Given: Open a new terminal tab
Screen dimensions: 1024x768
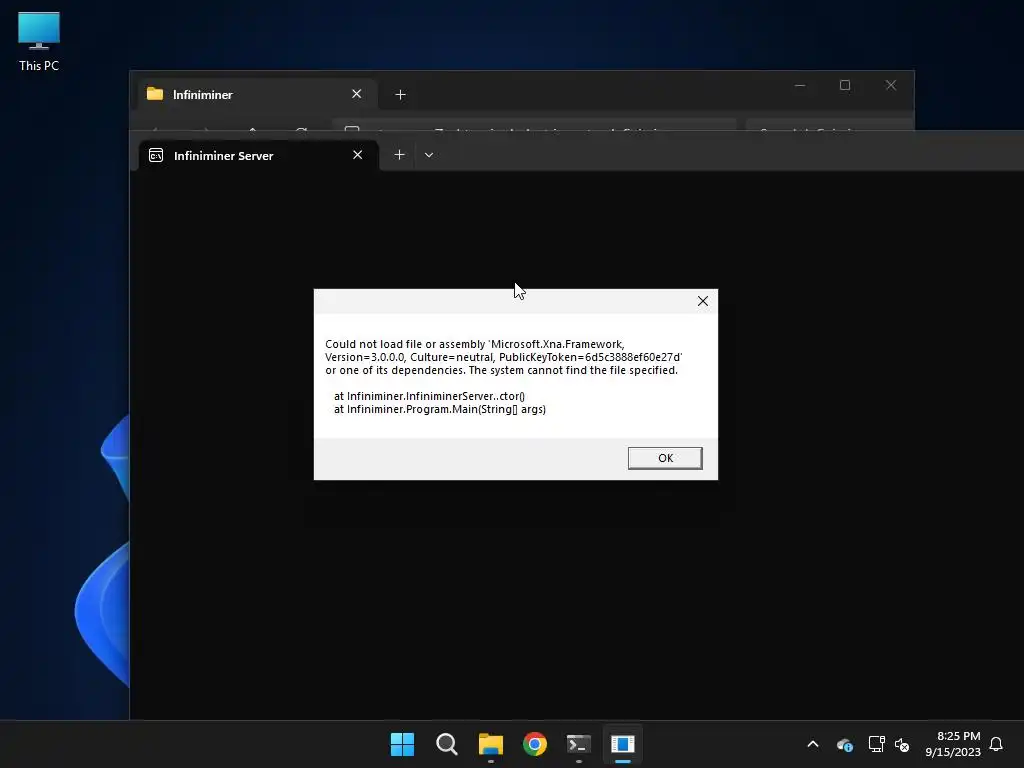Looking at the screenshot, I should (400, 155).
